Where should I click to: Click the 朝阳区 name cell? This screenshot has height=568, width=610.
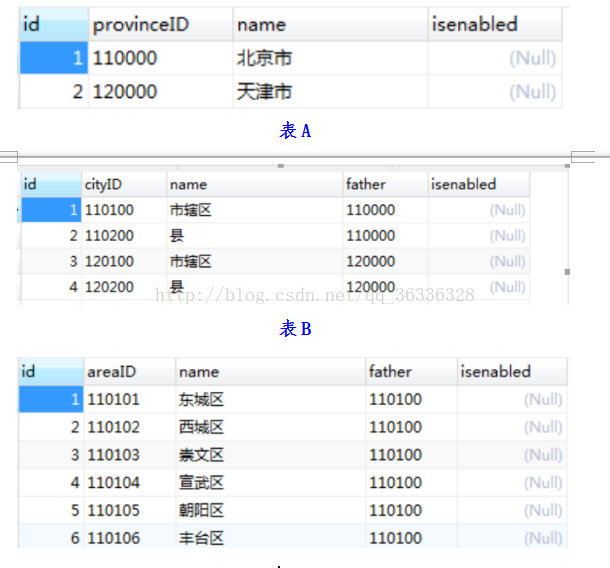(x=271, y=510)
